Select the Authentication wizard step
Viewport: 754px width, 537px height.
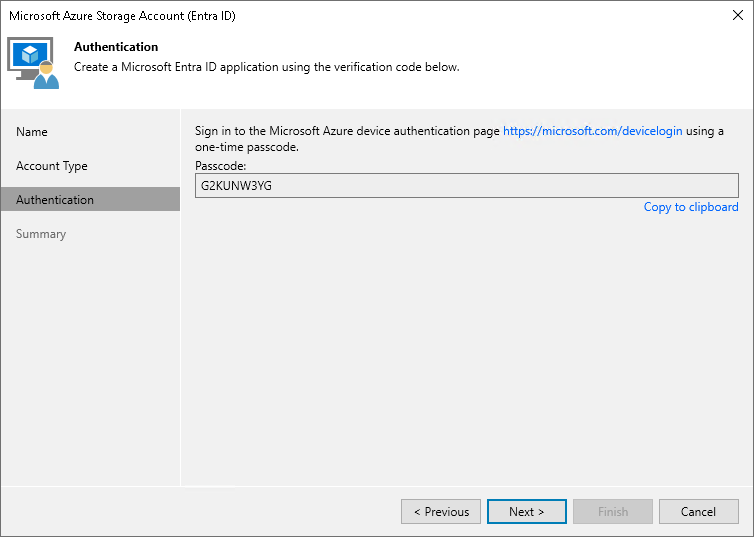coord(90,200)
